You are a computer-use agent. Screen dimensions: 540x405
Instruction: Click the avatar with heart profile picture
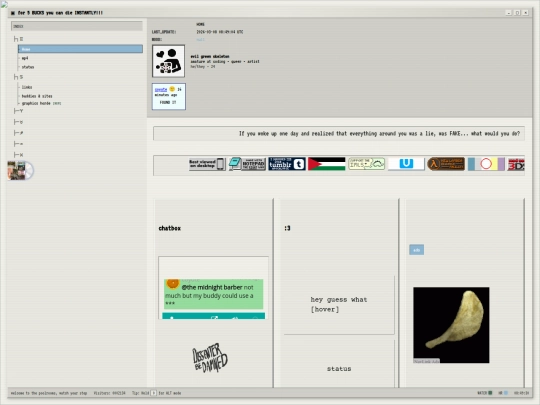pyautogui.click(x=168, y=61)
